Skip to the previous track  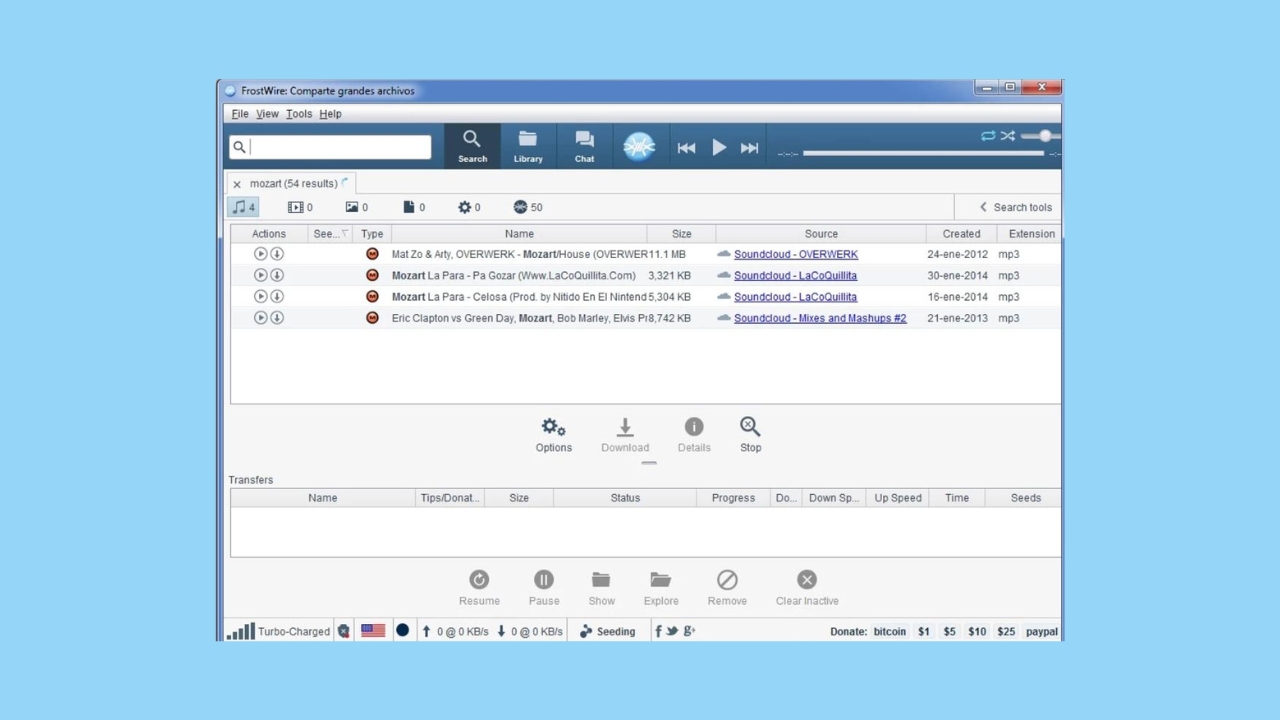686,148
